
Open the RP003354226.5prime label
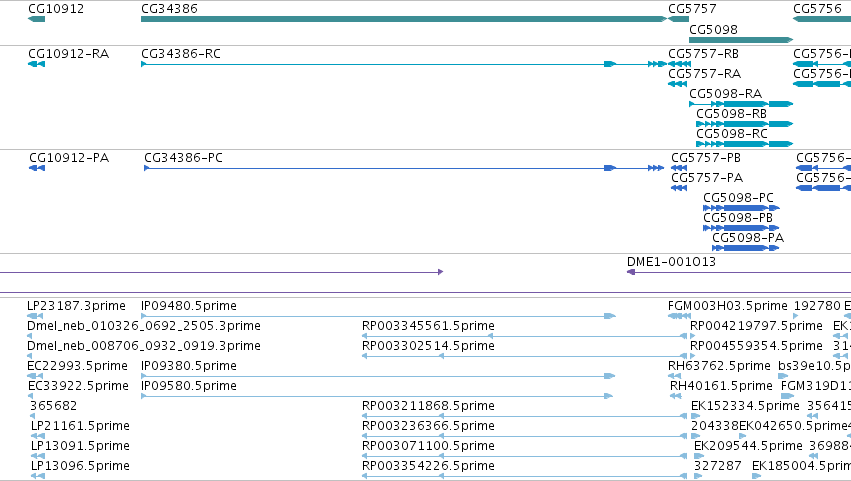(x=428, y=466)
